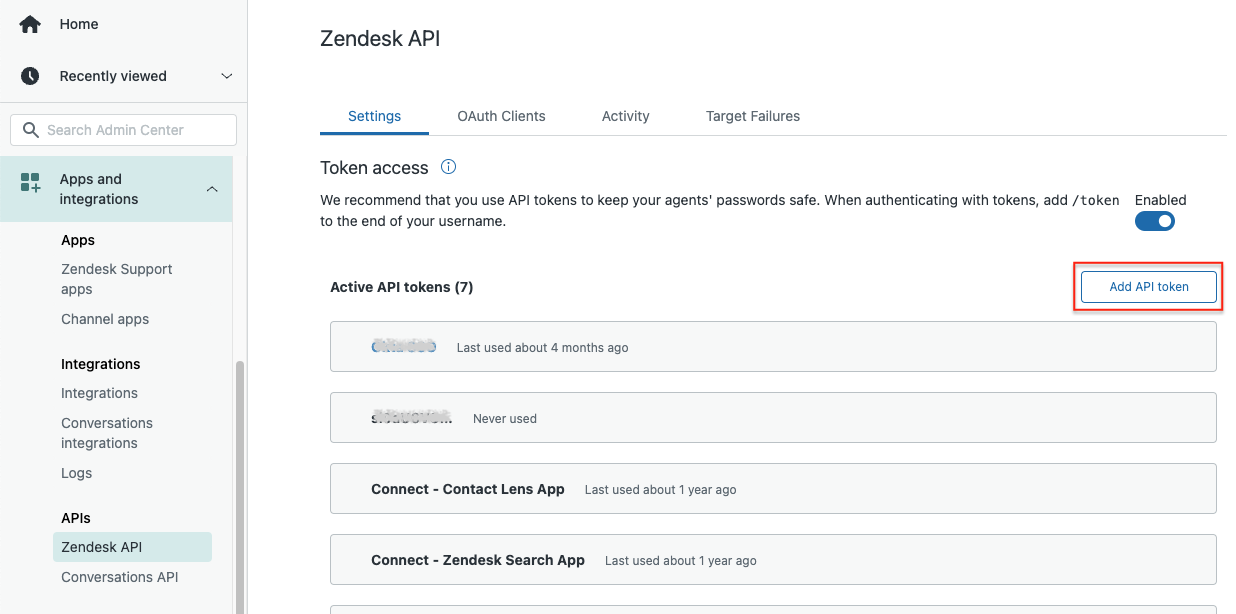Click the magnifying glass in Search Admin Center
The width and height of the screenshot is (1236, 614).
click(31, 130)
